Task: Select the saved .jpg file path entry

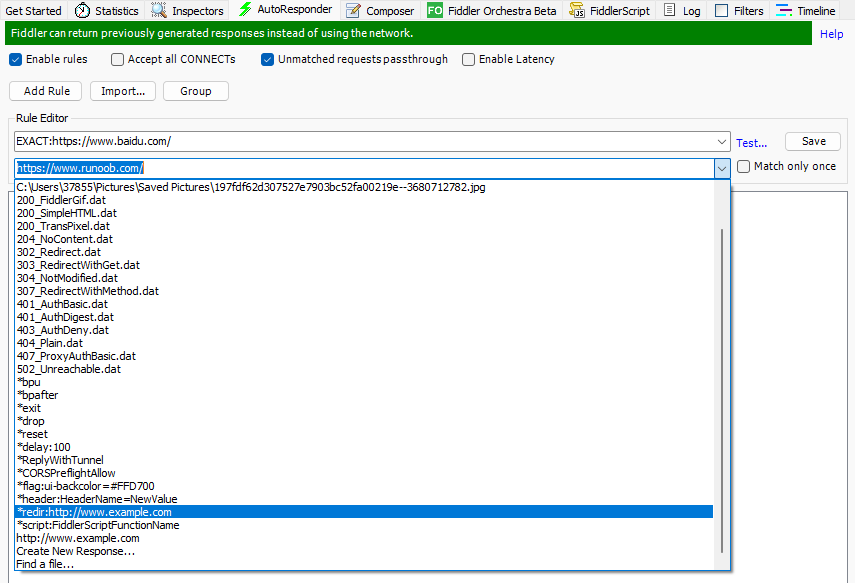Action: pyautogui.click(x=364, y=187)
